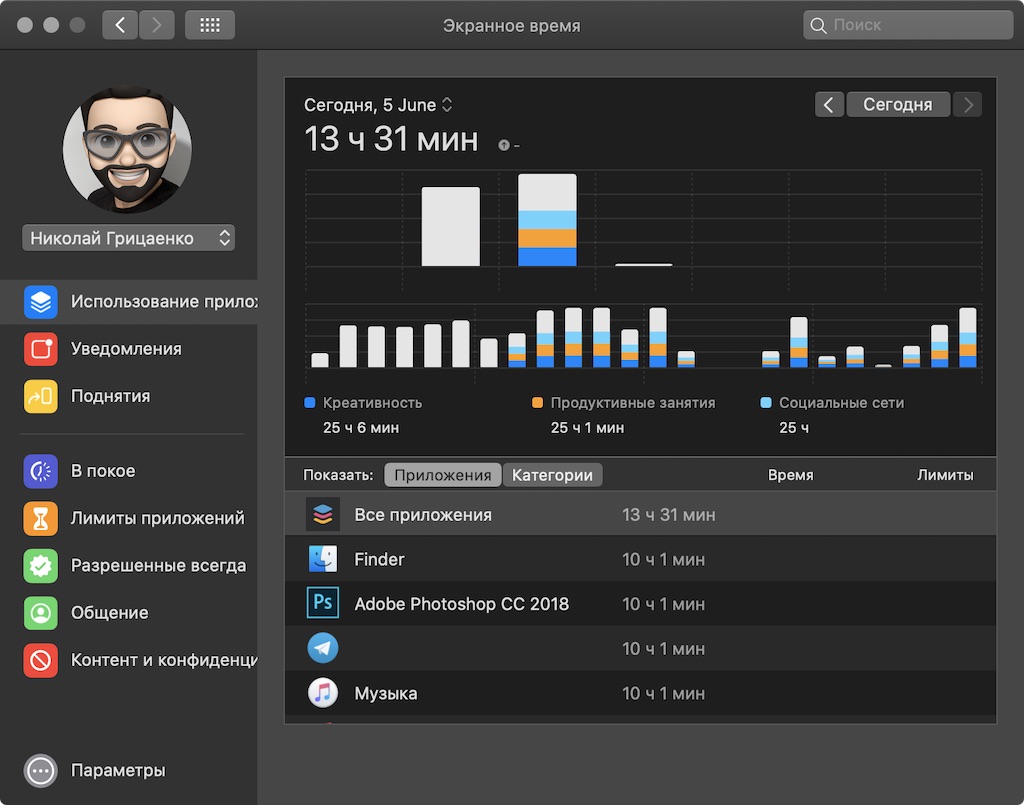Open the Сегодня, 5 June date picker
The height and width of the screenshot is (805, 1024).
pos(378,105)
